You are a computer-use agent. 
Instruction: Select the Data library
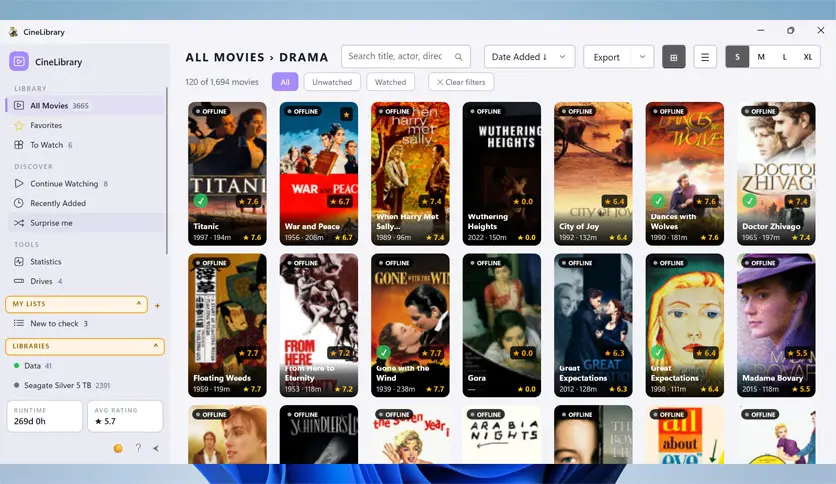point(85,366)
